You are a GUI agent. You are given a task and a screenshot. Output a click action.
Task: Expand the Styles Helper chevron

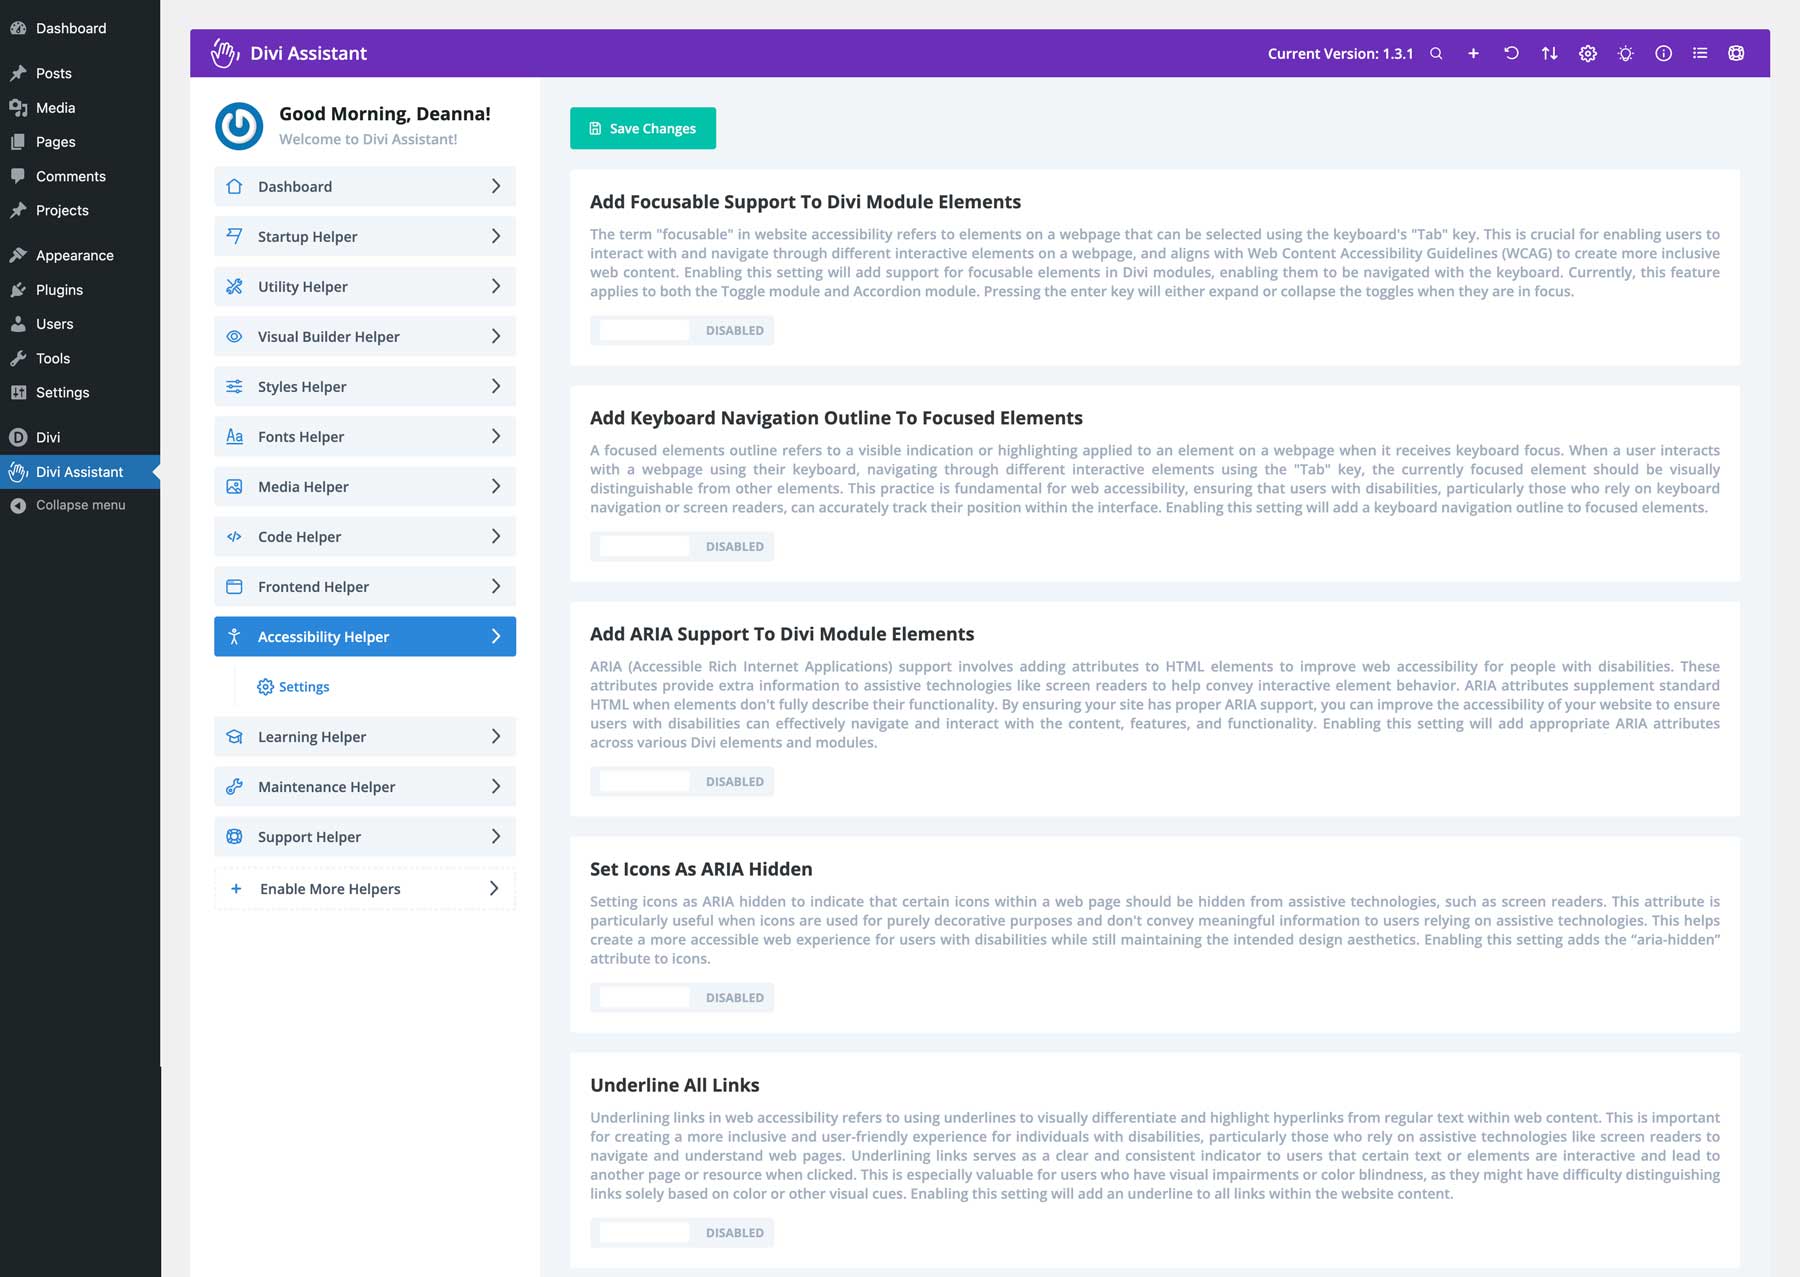click(x=496, y=386)
